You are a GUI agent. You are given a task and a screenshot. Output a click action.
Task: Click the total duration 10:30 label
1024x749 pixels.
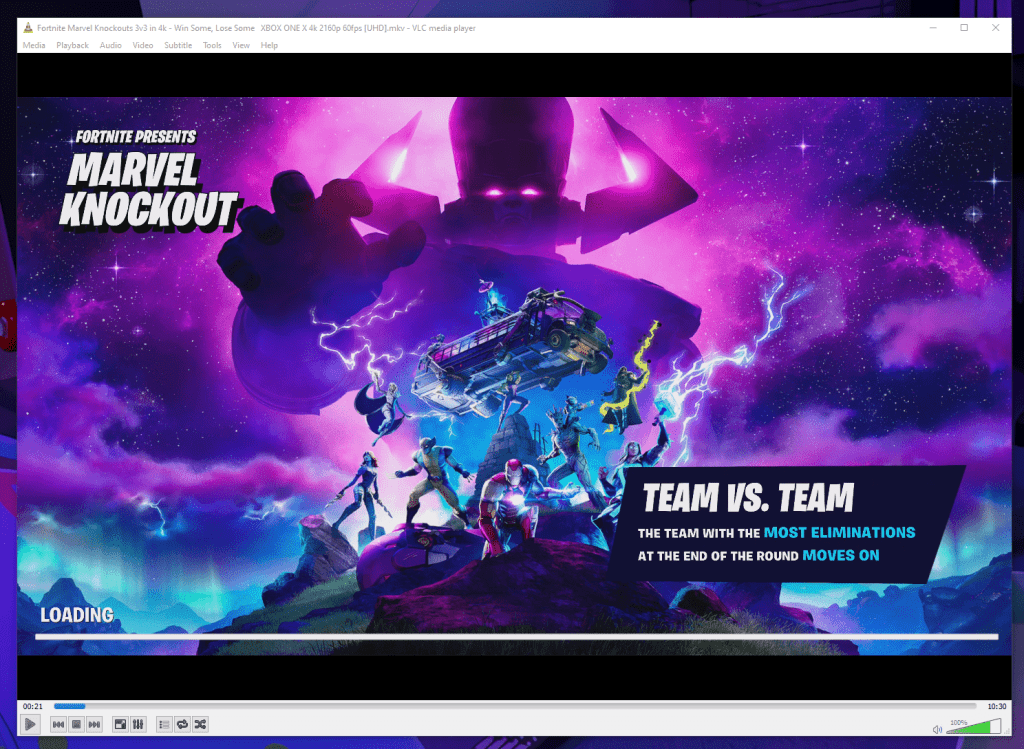click(x=996, y=706)
